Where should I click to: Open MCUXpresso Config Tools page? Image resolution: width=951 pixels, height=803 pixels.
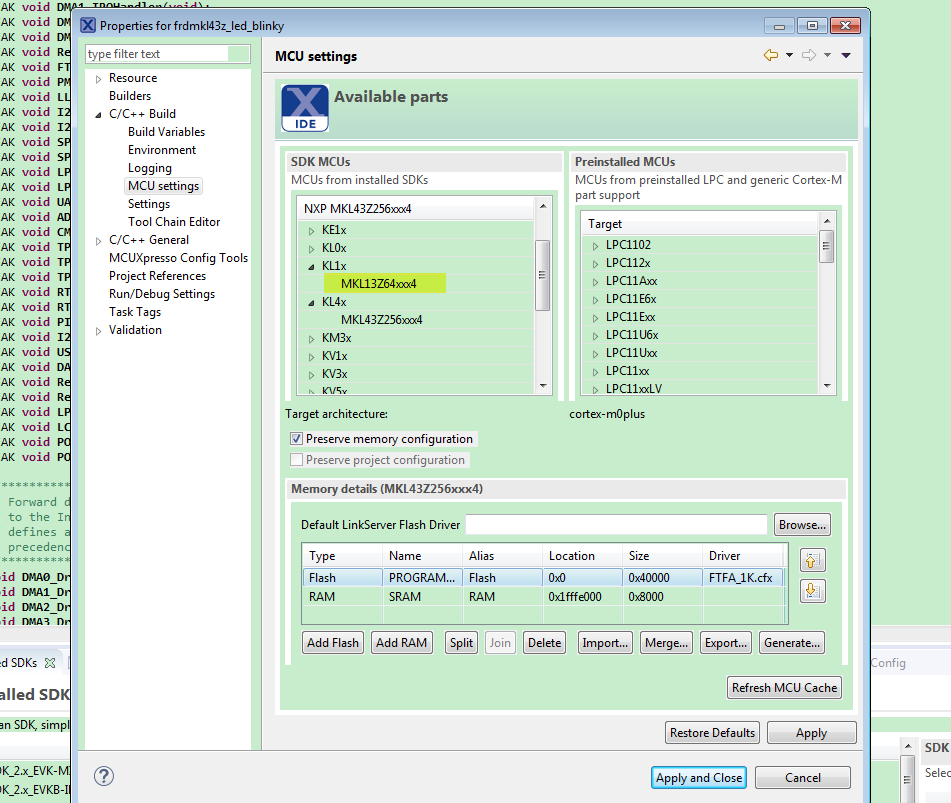[178, 258]
